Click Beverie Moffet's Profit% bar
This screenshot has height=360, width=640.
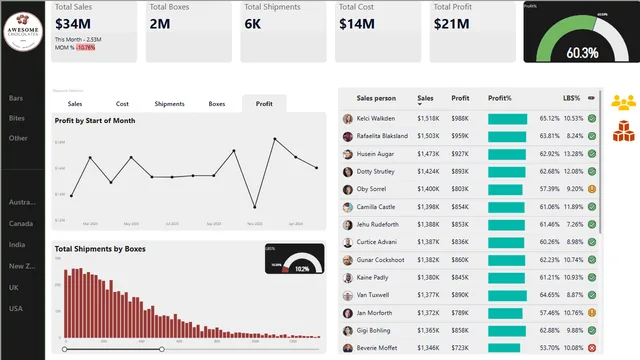pos(504,348)
